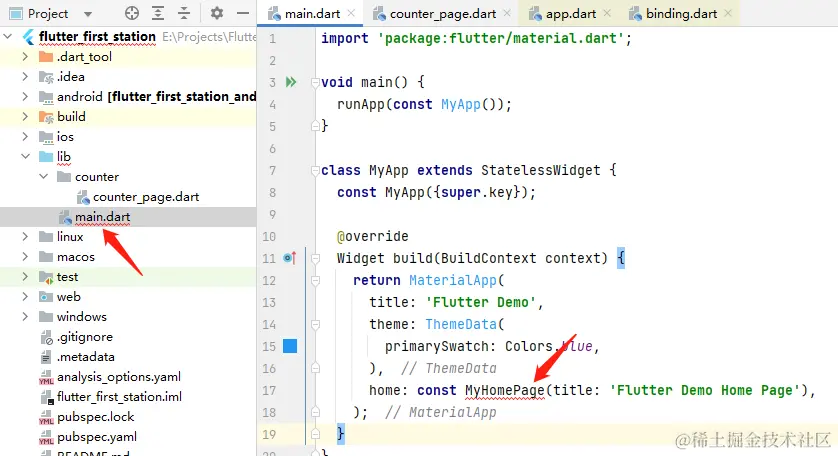This screenshot has width=838, height=456.
Task: Click the override gutter icon on line 11
Action: (290, 258)
